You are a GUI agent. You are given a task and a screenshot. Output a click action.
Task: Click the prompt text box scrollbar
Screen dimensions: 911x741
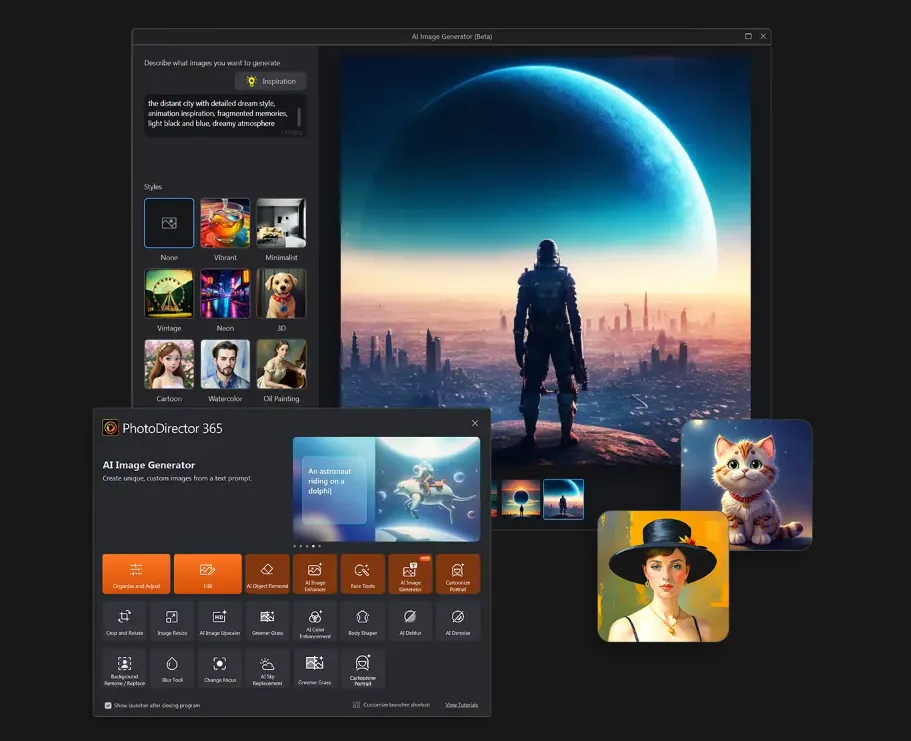coord(299,116)
